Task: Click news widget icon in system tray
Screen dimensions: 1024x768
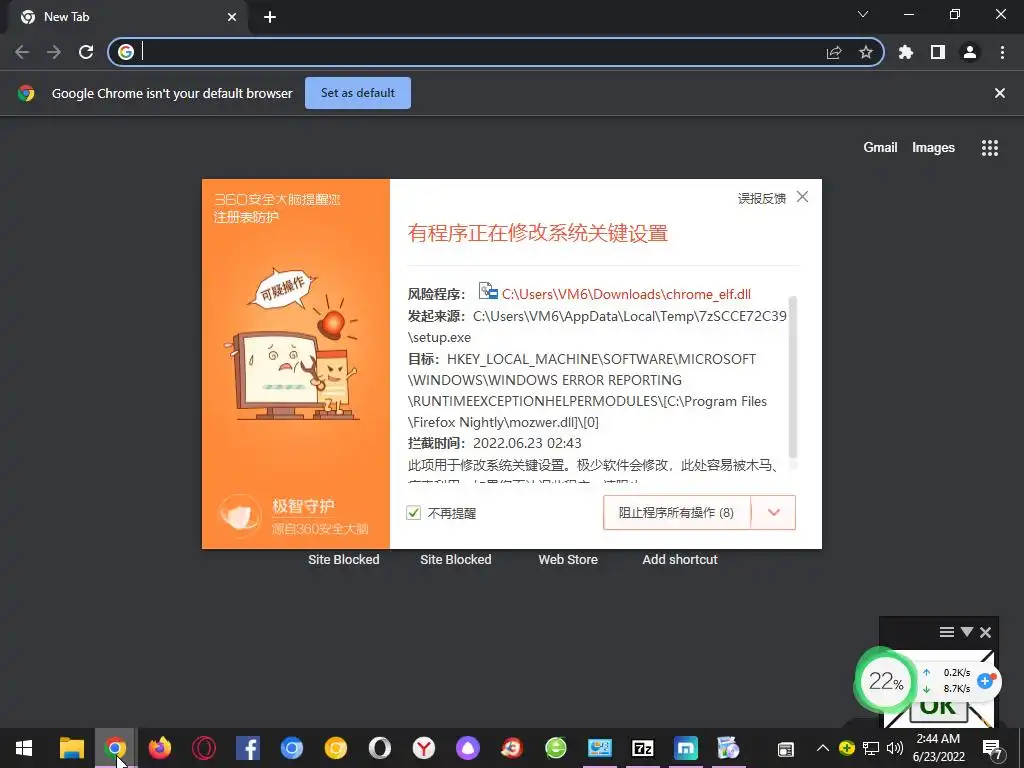Action: 786,750
